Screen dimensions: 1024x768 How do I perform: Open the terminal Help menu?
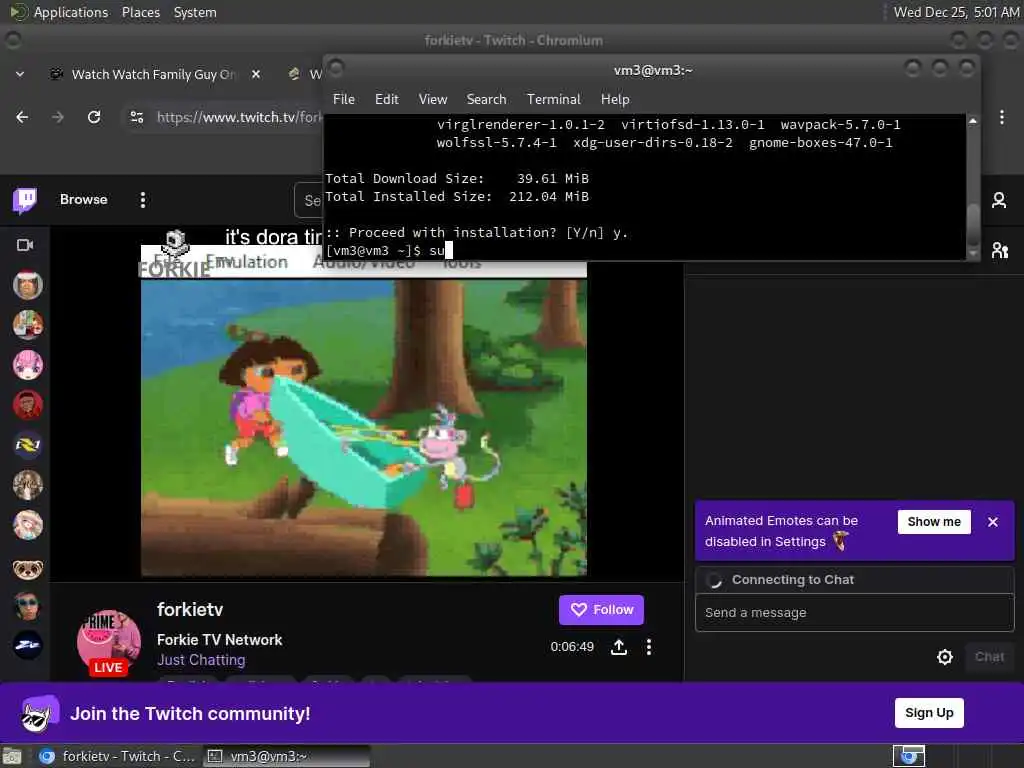615,99
